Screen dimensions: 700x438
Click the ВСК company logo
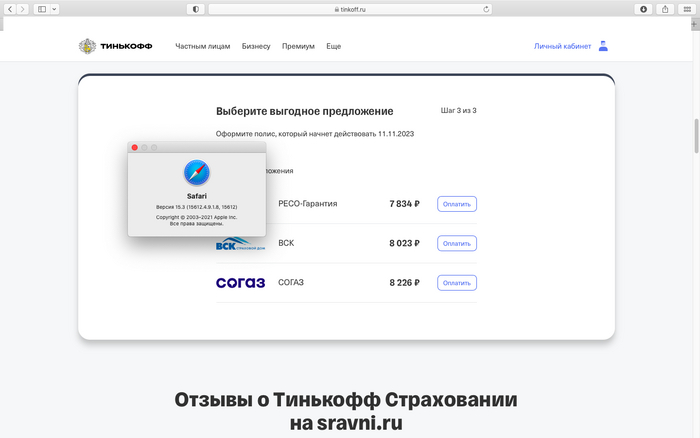[241, 244]
